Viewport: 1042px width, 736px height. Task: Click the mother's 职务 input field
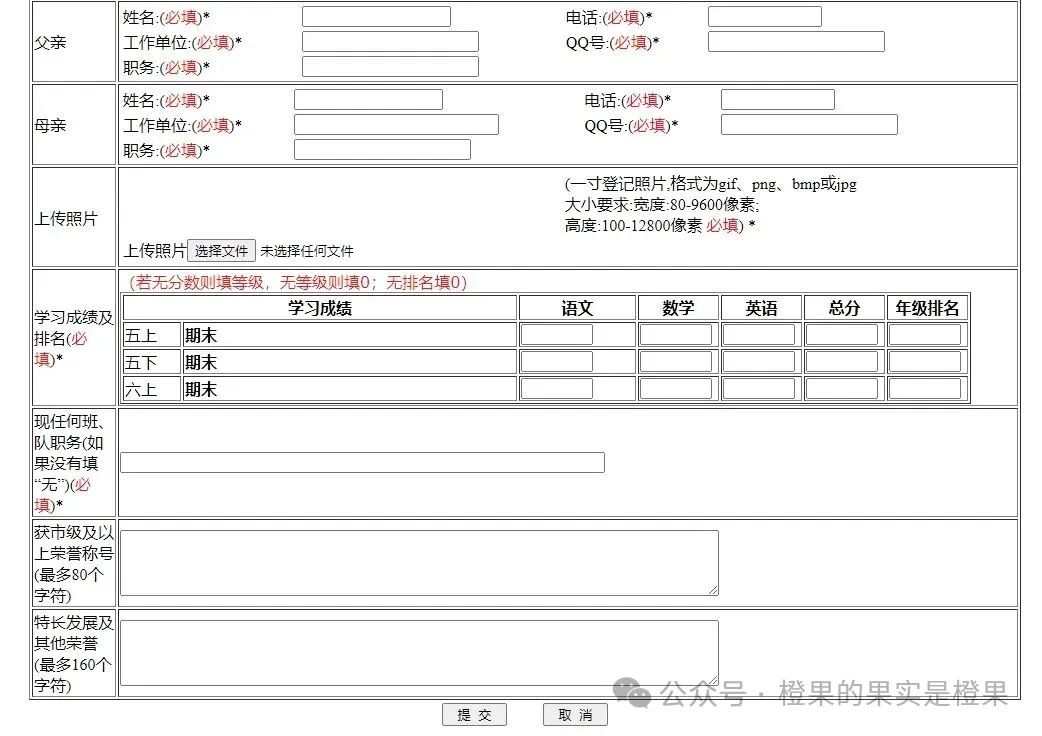pos(382,149)
